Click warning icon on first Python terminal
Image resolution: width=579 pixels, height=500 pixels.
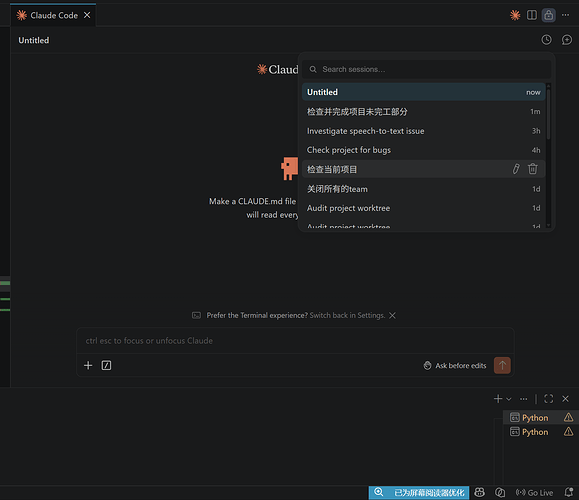pyautogui.click(x=568, y=417)
